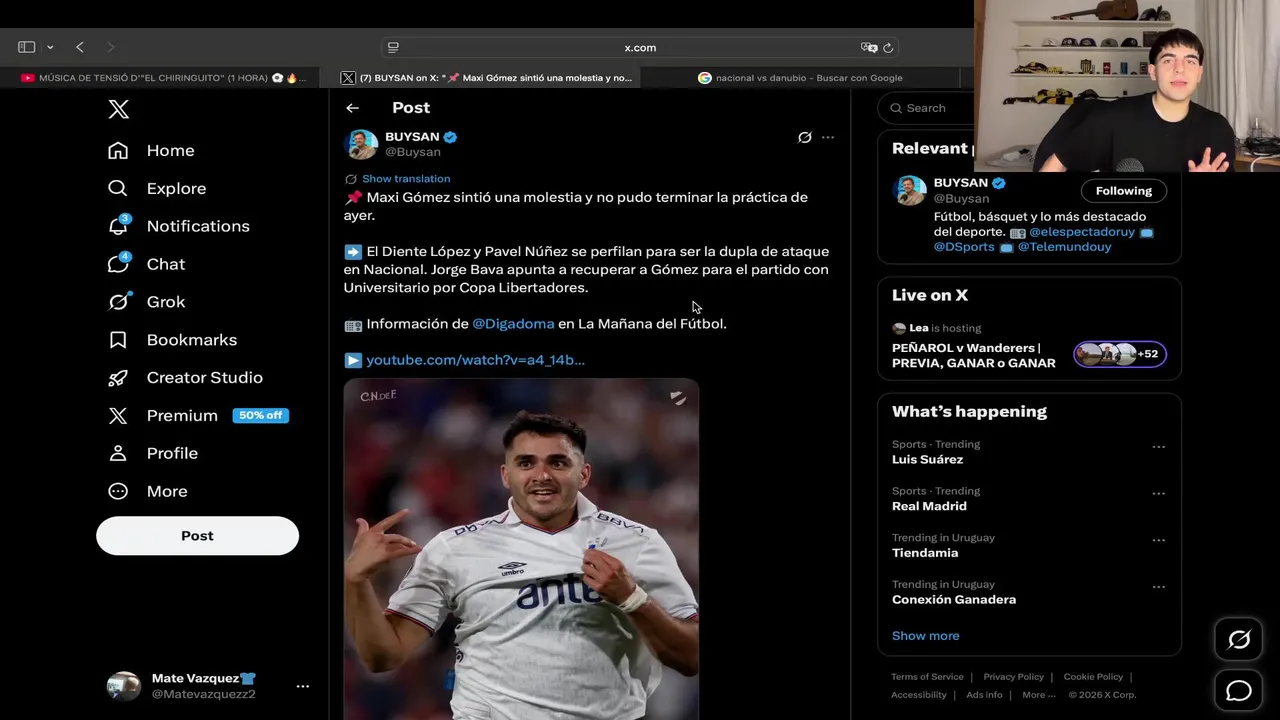Go back using the post arrow
The height and width of the screenshot is (720, 1280).
pos(352,108)
